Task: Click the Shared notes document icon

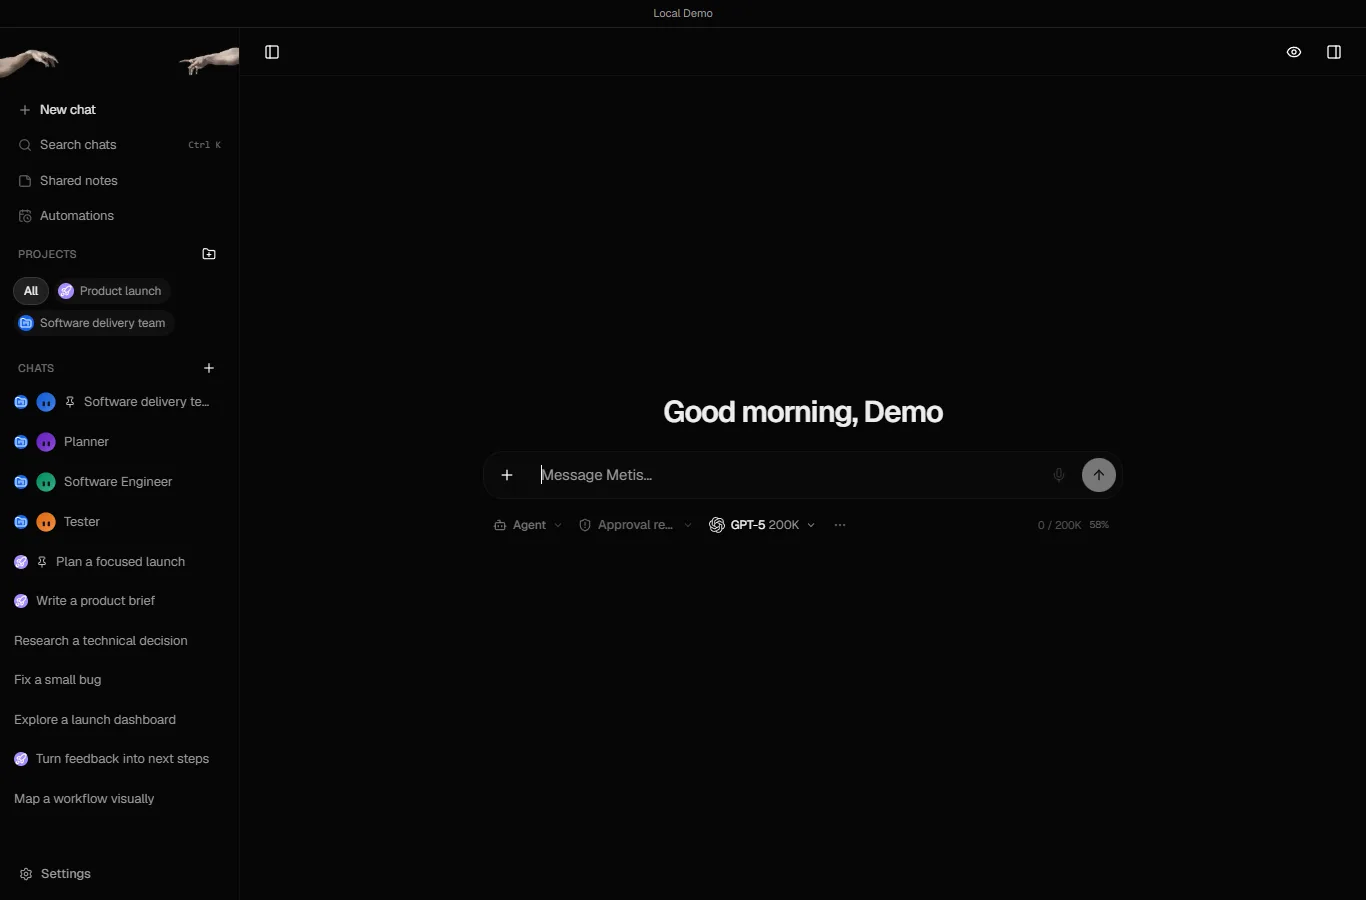Action: click(x=25, y=181)
